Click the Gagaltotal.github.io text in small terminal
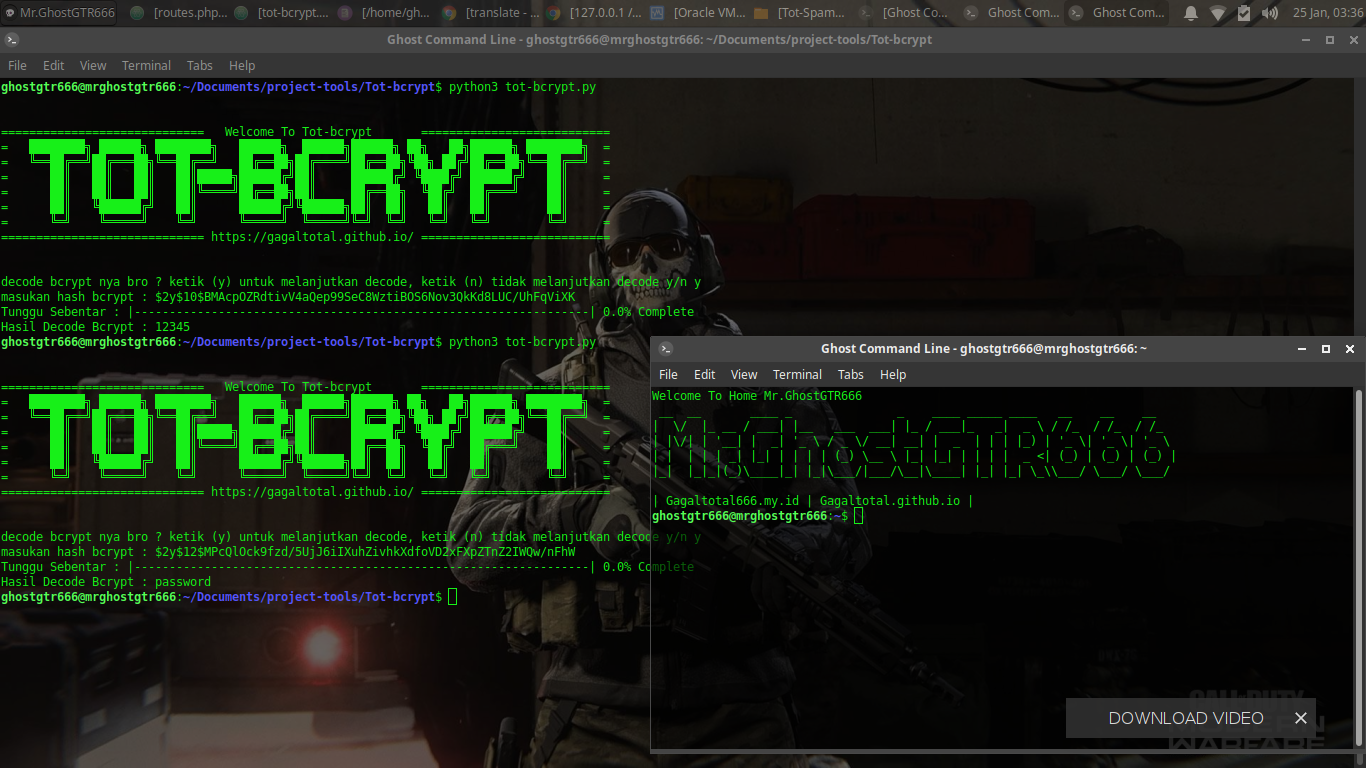Viewport: 1366px width, 768px height. 890,501
